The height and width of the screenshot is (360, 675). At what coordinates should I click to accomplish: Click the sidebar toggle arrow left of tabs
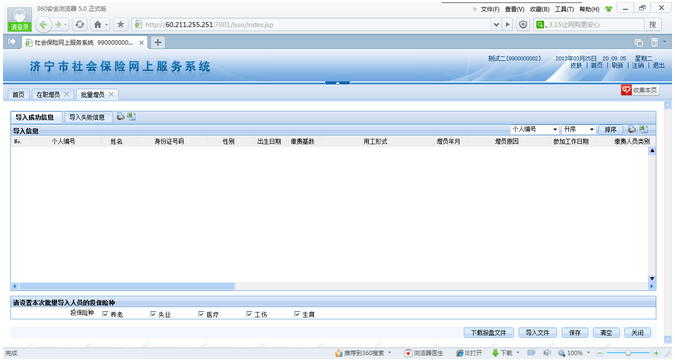pos(12,42)
